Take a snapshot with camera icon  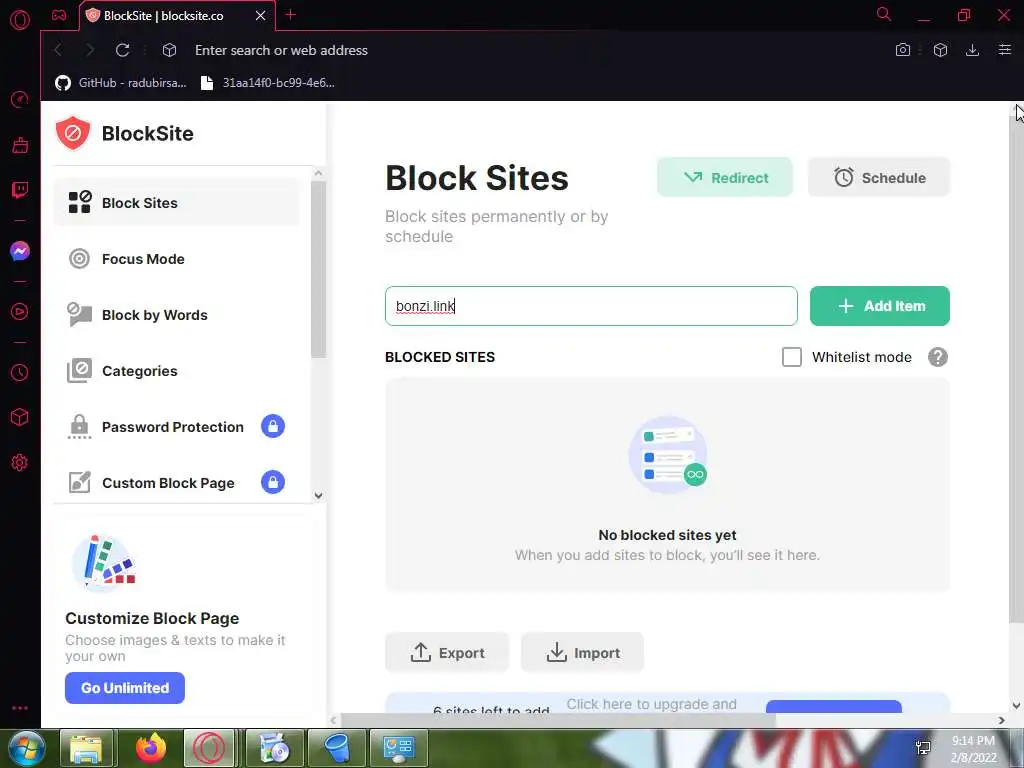click(903, 50)
